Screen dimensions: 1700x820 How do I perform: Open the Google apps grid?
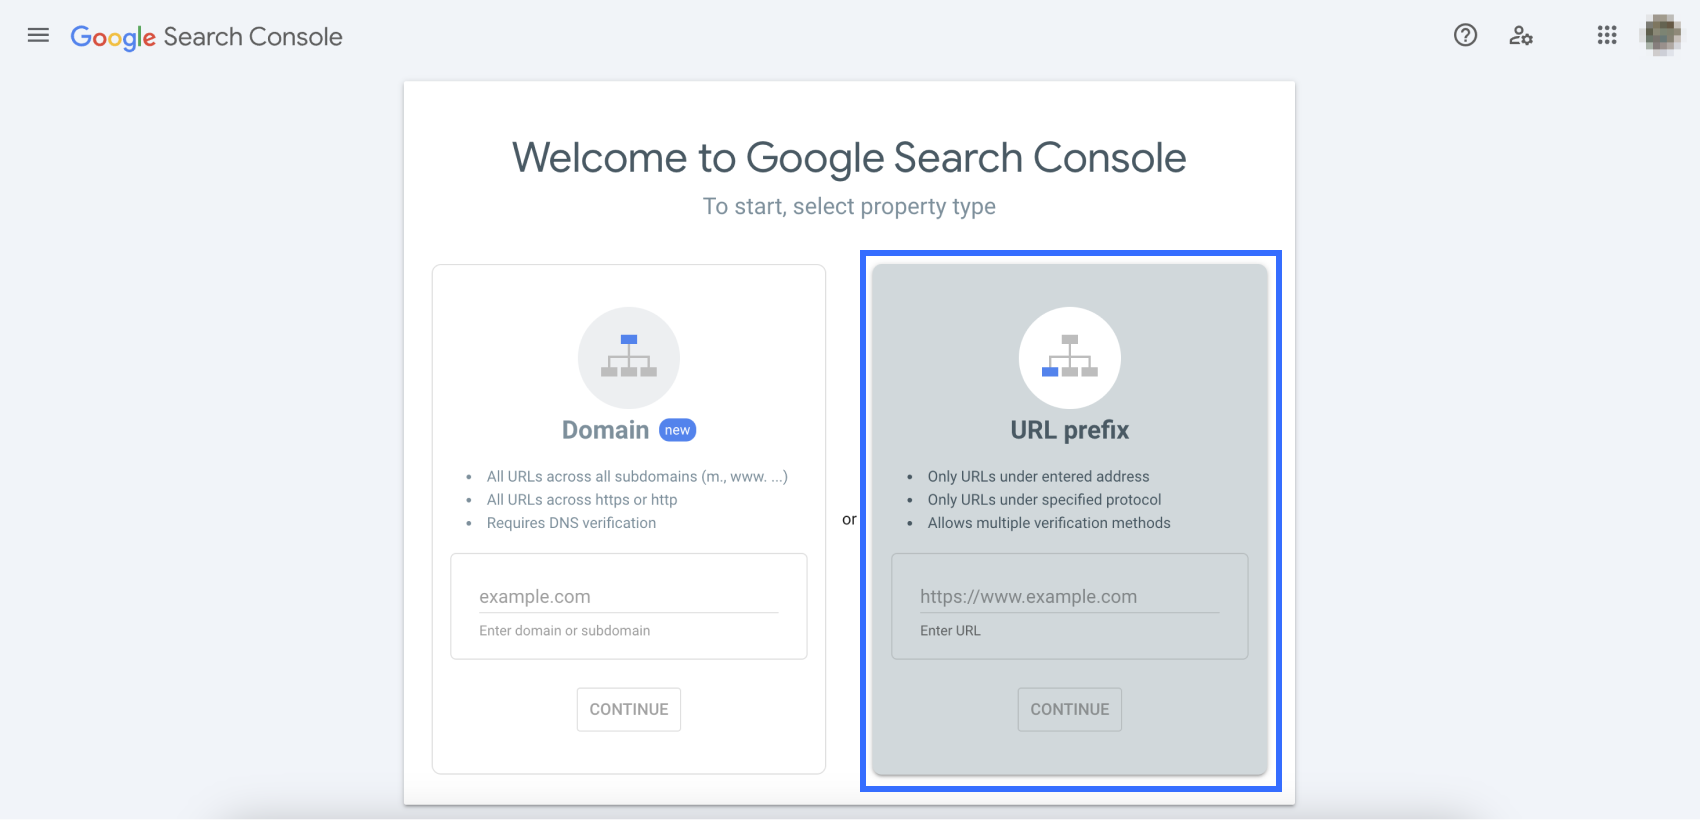[1607, 36]
